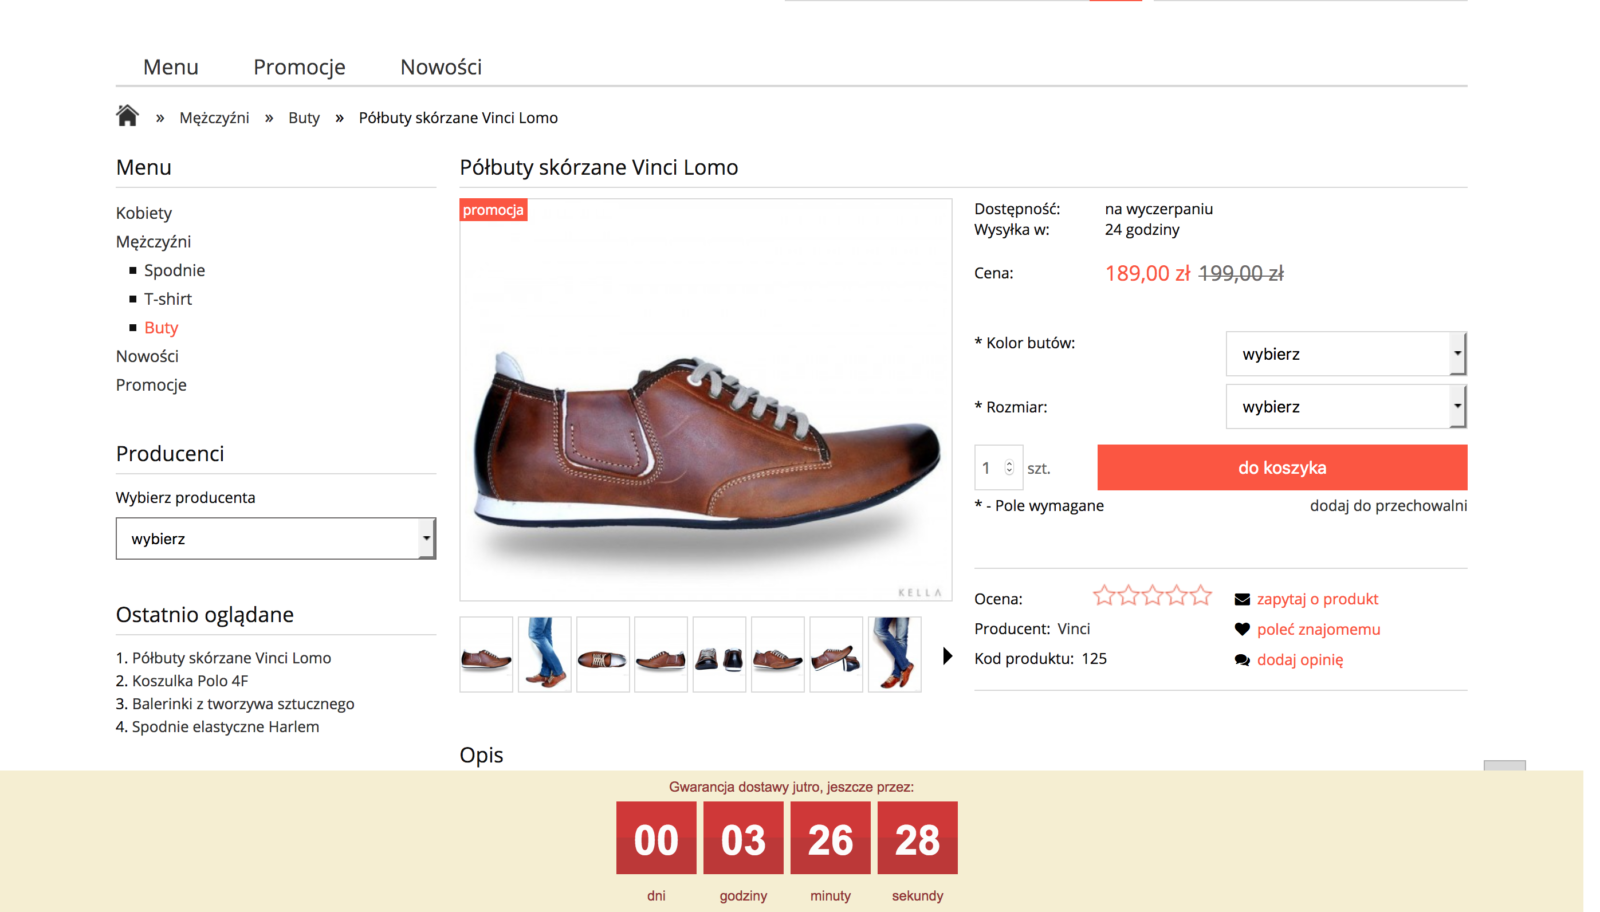Open the Nowości tab in the top navigation
The width and height of the screenshot is (1600, 912).
[x=441, y=67]
